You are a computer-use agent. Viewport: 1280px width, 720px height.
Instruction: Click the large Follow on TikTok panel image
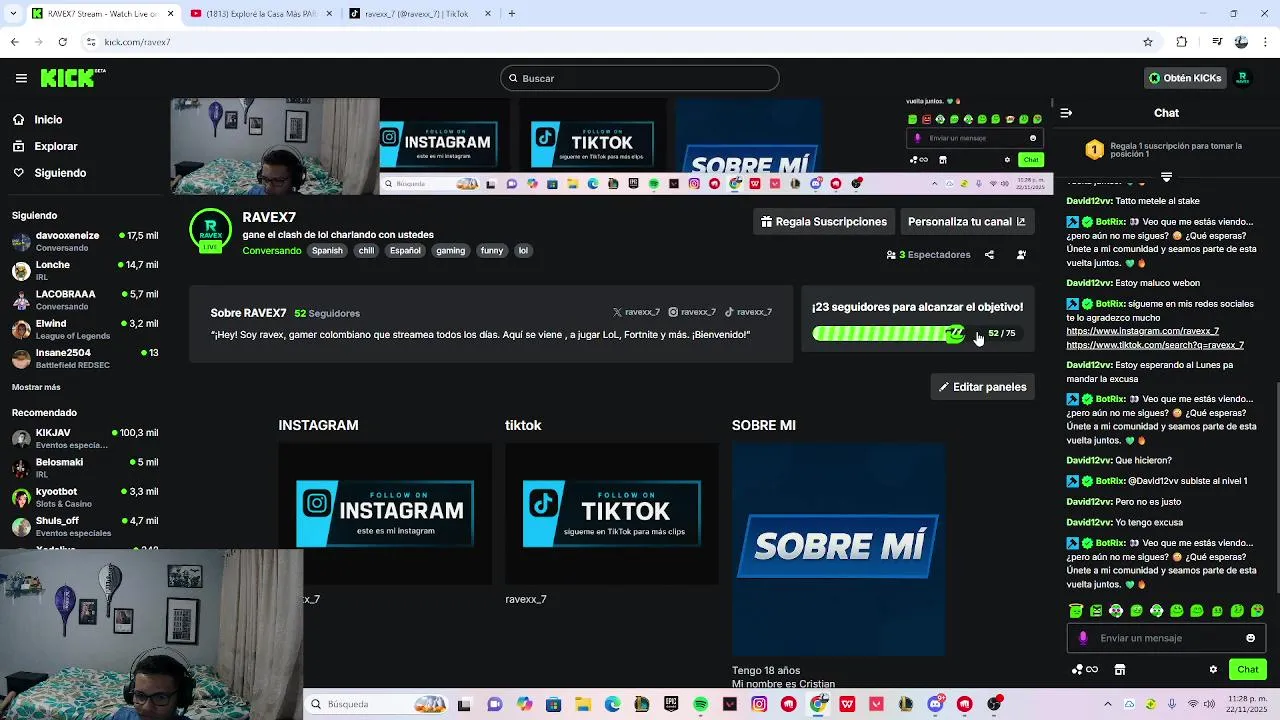tap(612, 514)
